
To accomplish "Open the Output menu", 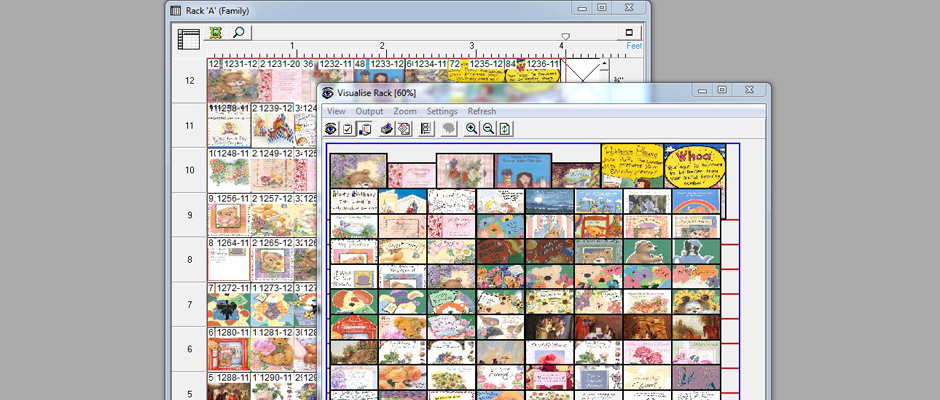I will [369, 111].
